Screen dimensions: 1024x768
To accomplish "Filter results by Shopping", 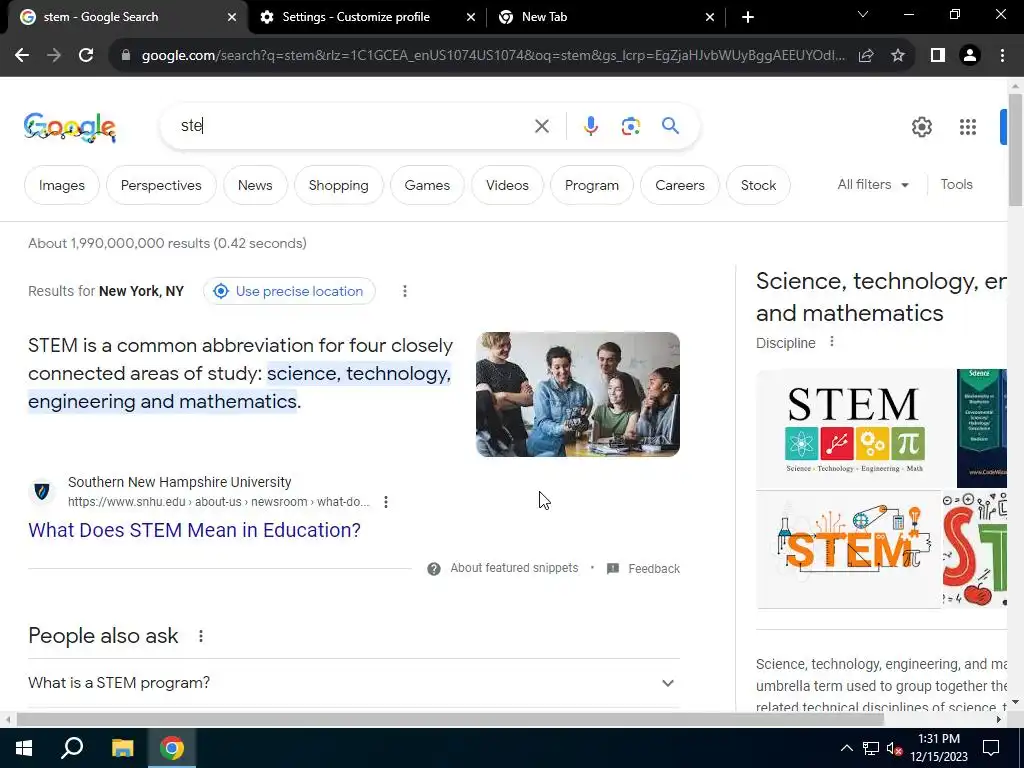I will click(339, 185).
